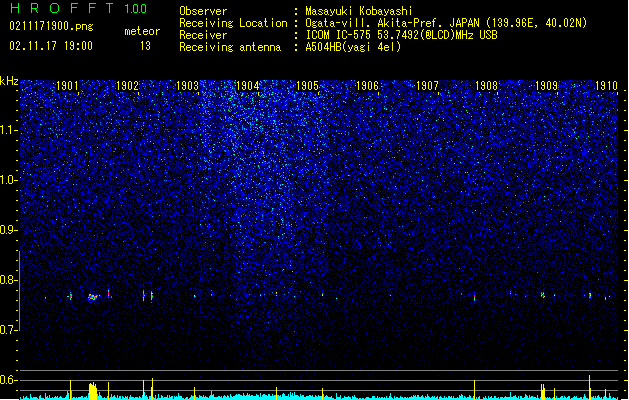Click the 0.6 frequency axis label
The image size is (629, 400).
point(8,380)
